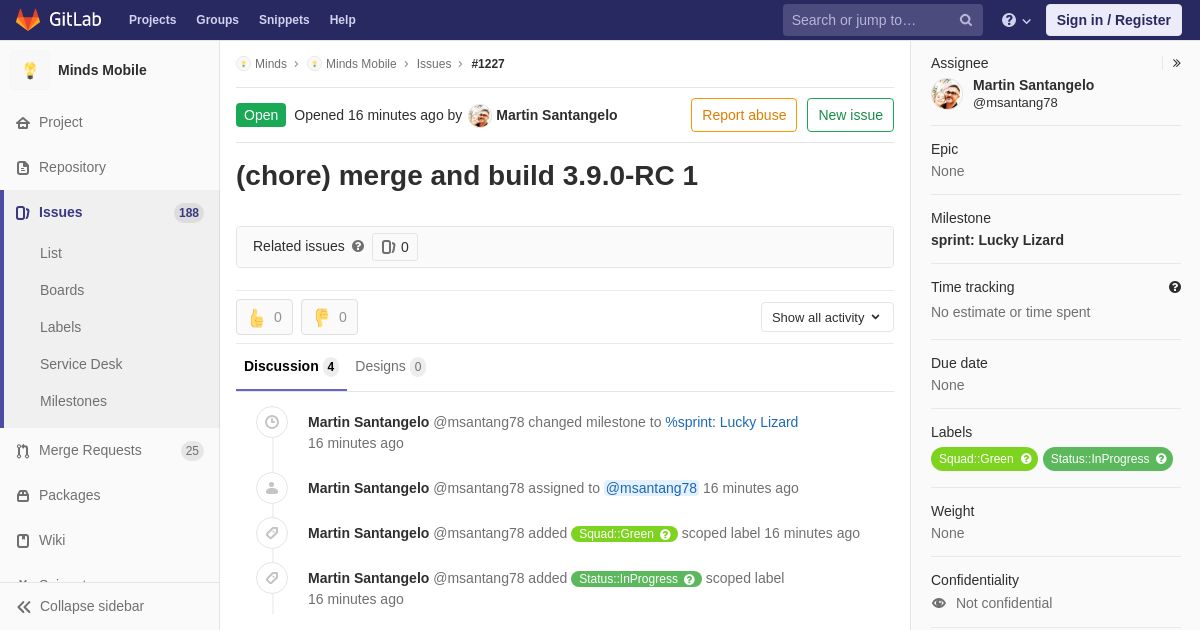Click the Minds breadcrumb lightbulb icon
1200x630 pixels.
[x=243, y=64]
